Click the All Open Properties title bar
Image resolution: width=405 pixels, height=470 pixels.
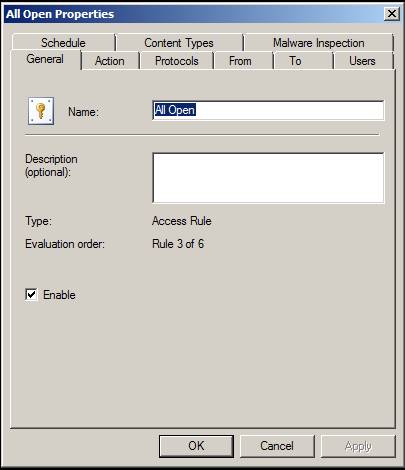[193, 14]
